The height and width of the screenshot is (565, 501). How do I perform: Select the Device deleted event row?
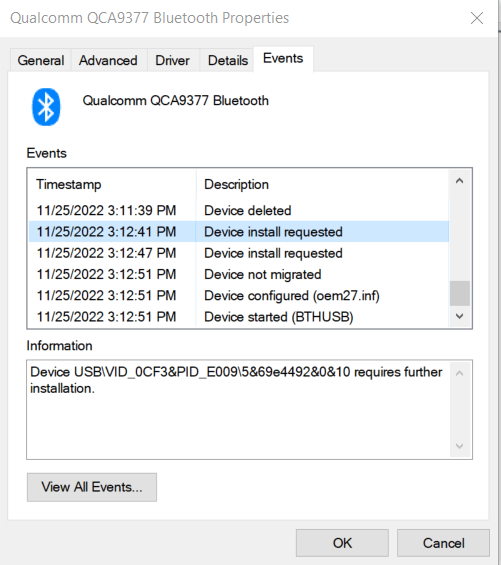click(x=239, y=210)
